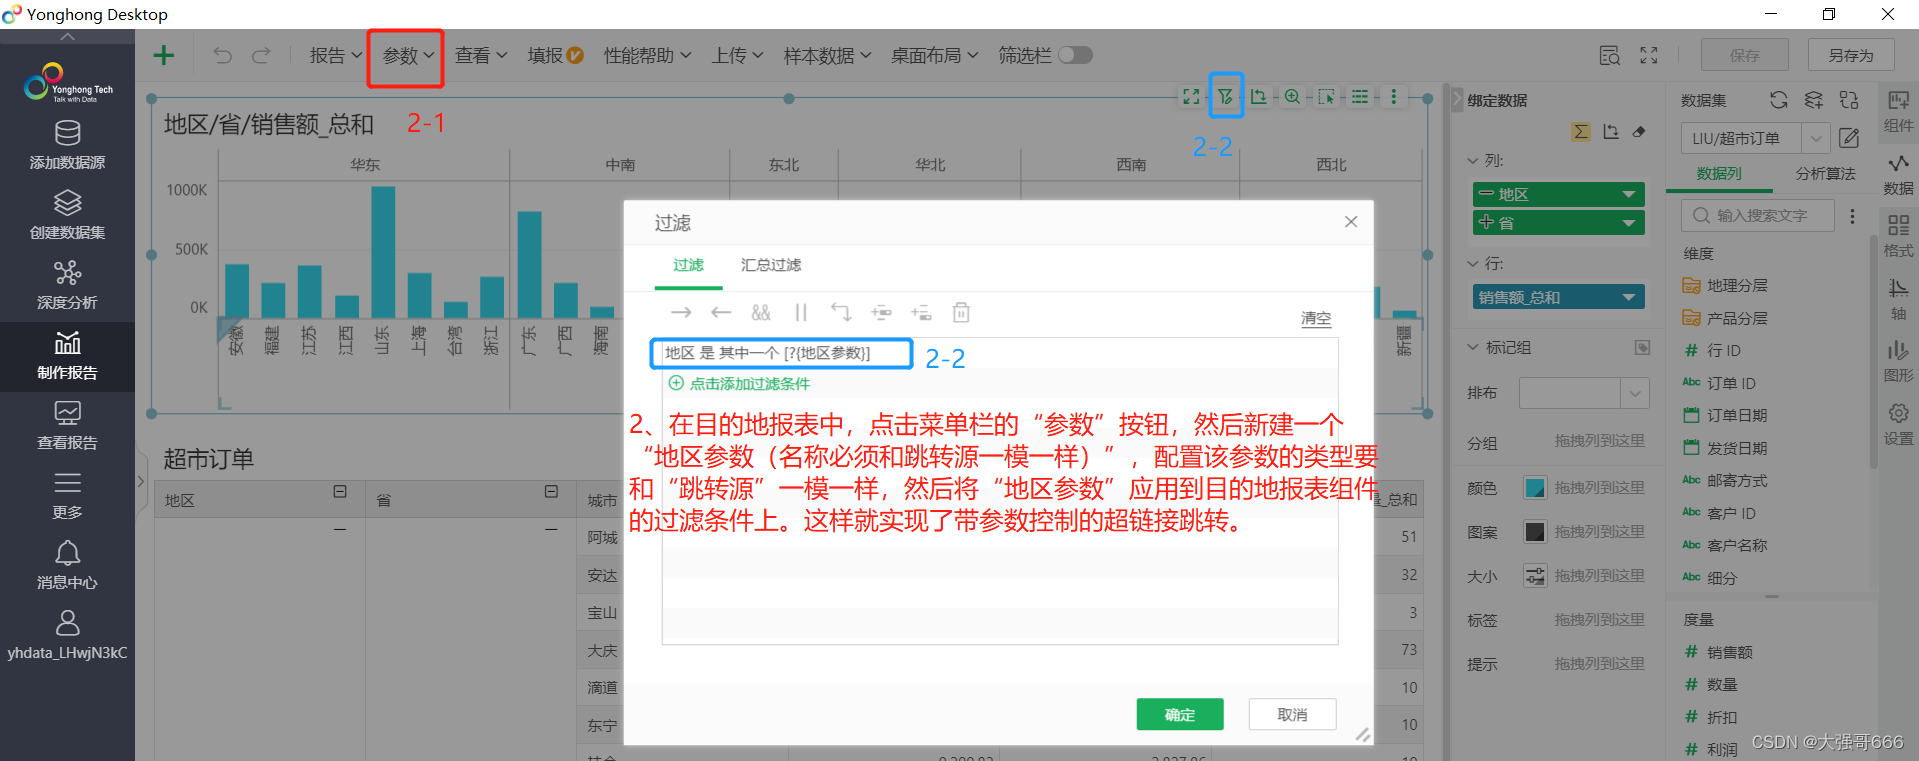
Task: Close the 过滤 dialog with the X
Action: [1351, 222]
